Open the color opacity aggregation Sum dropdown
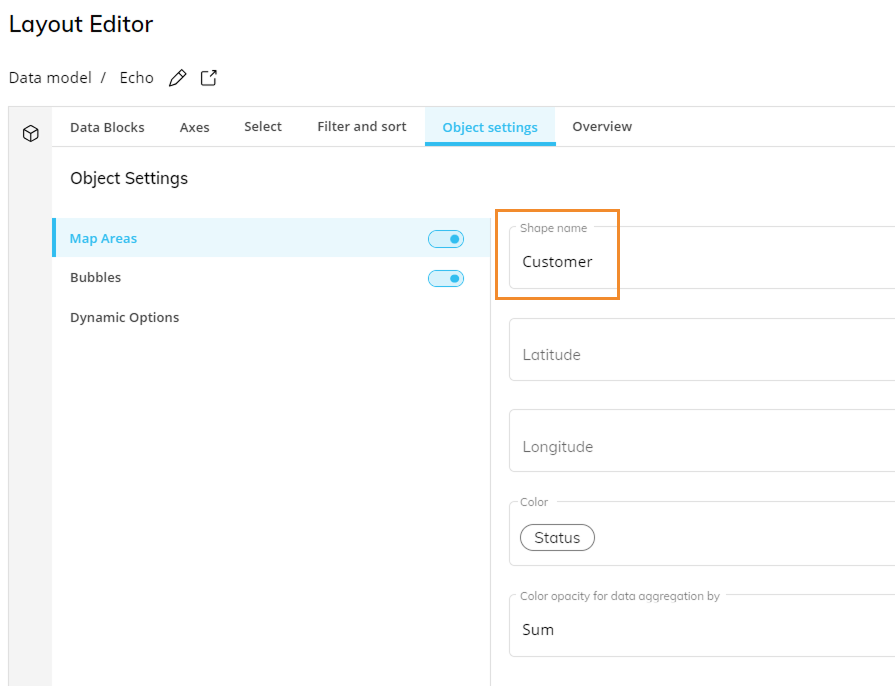Image resolution: width=895 pixels, height=686 pixels. 702,626
